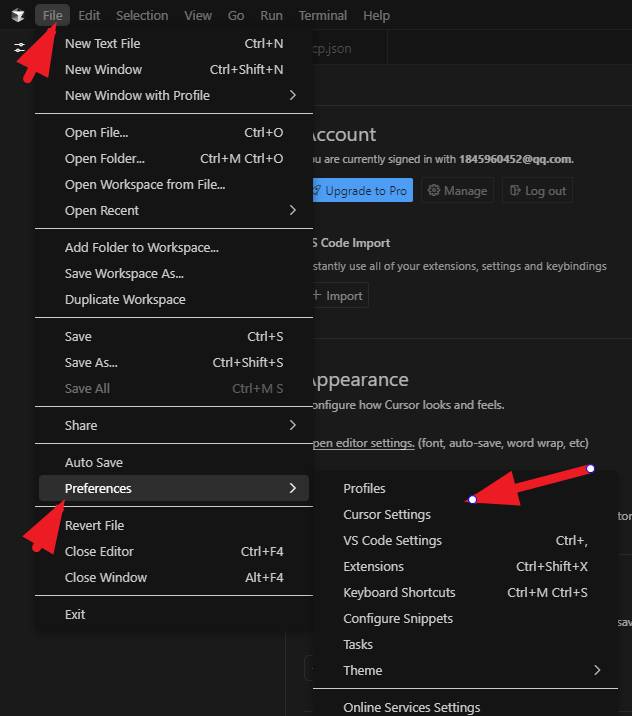Open the settings sliders icon in sidebar
The height and width of the screenshot is (716, 632).
(x=19, y=47)
